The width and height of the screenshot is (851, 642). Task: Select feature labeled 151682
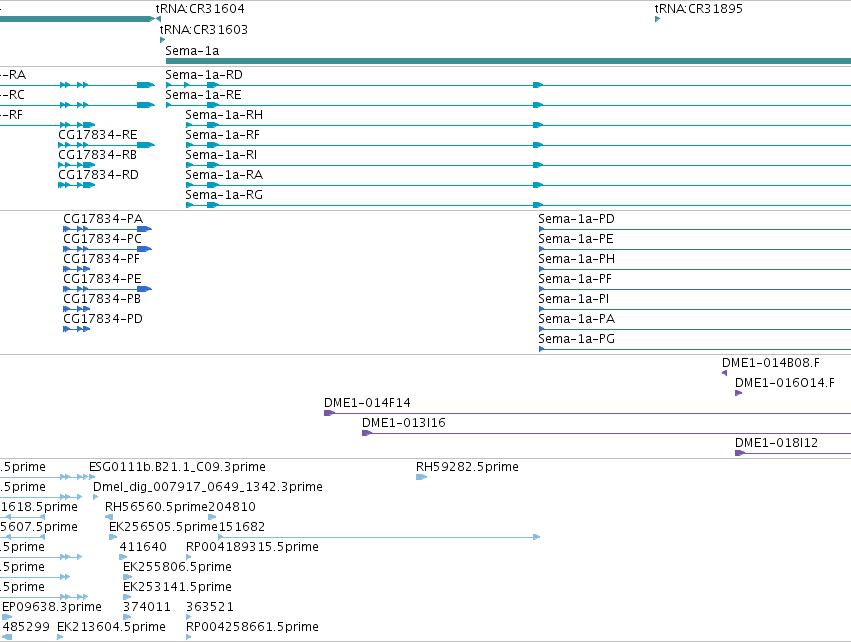242,527
